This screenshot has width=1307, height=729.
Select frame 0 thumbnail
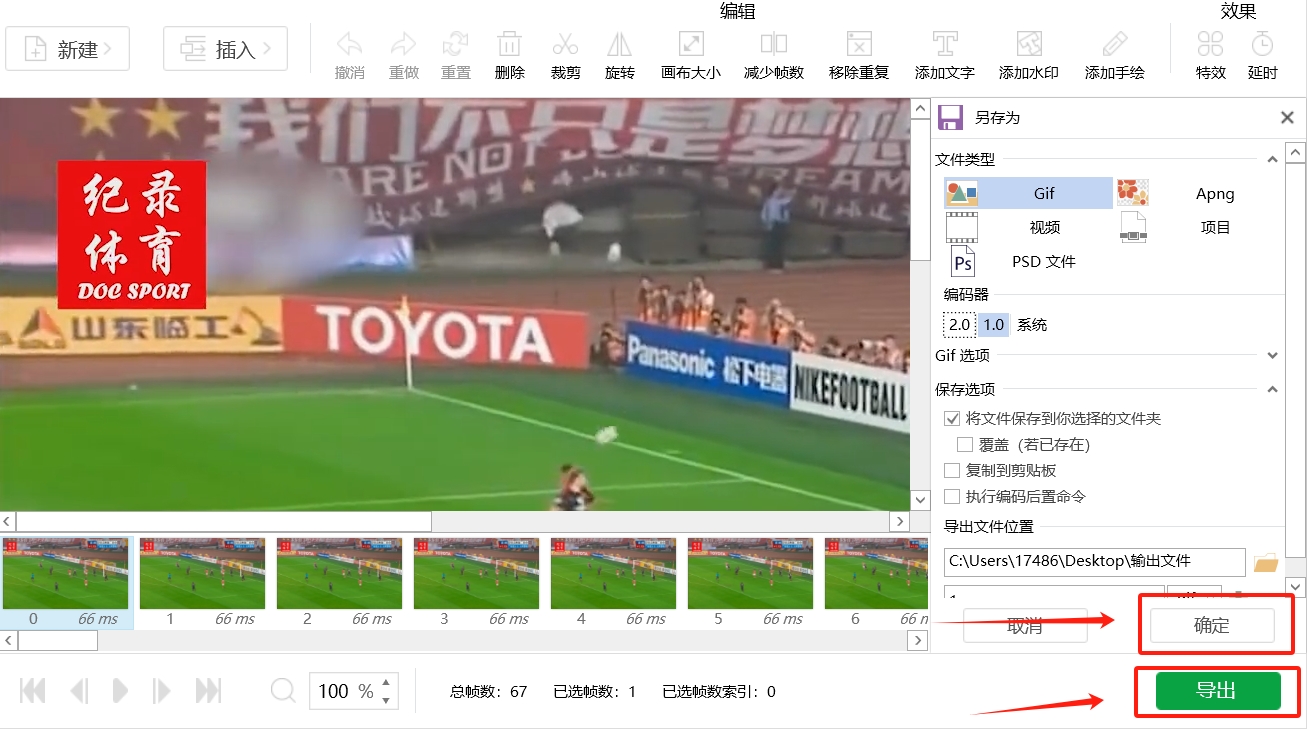point(66,582)
